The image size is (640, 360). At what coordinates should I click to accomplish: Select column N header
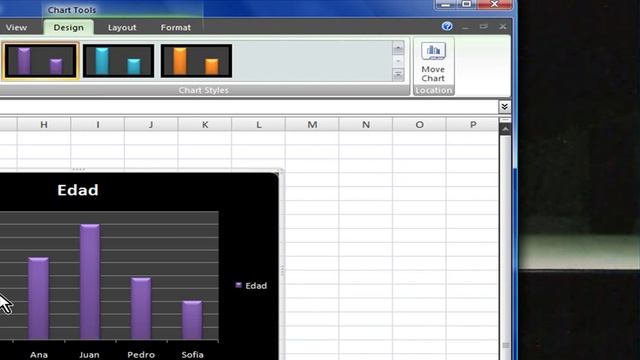coord(366,124)
